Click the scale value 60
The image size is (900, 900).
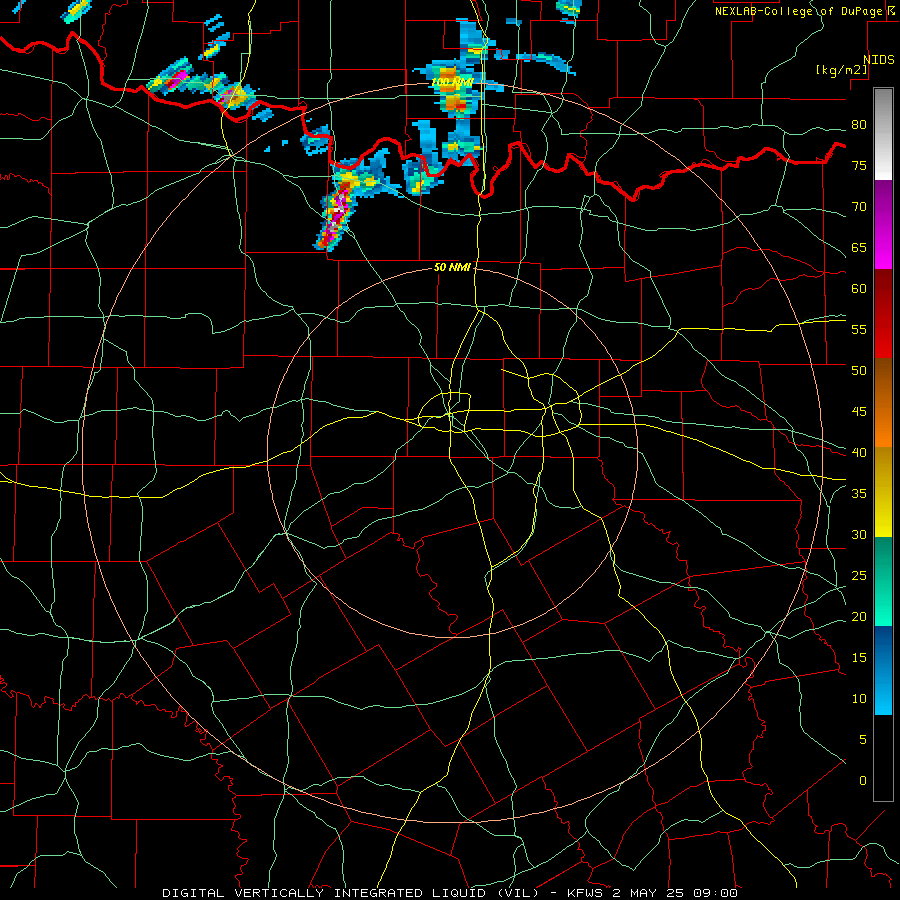(x=859, y=288)
